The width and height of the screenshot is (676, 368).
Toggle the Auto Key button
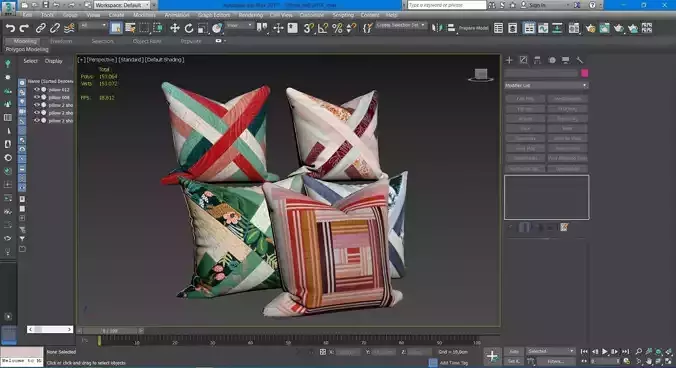513,352
